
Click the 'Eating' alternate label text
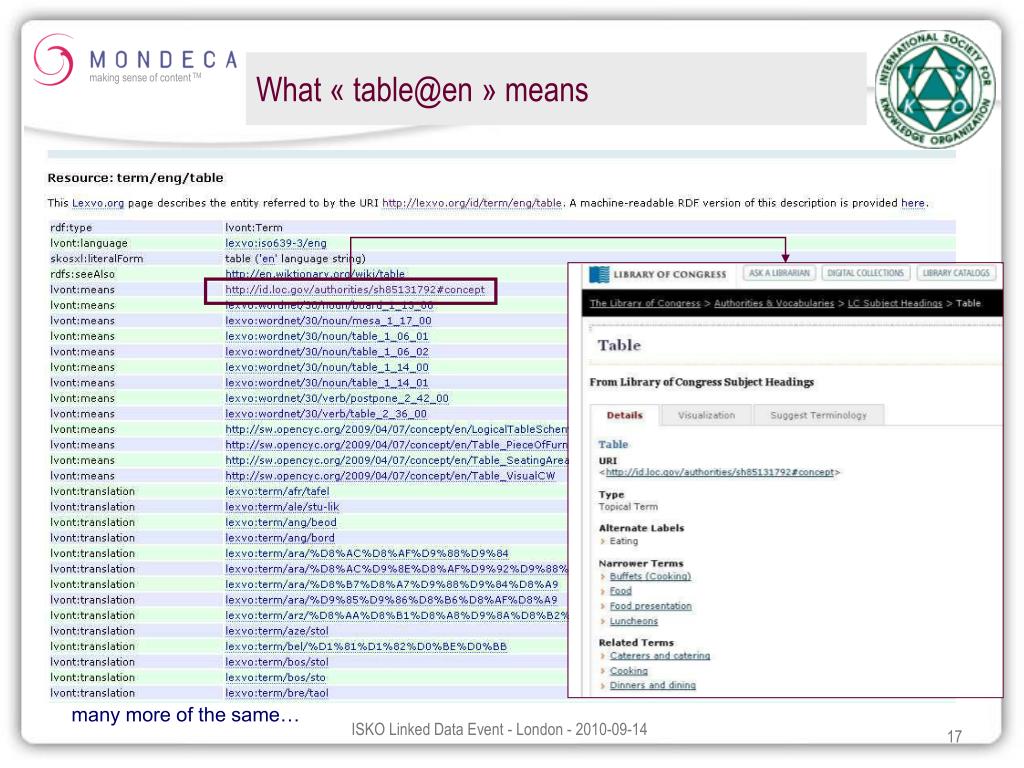pyautogui.click(x=624, y=541)
